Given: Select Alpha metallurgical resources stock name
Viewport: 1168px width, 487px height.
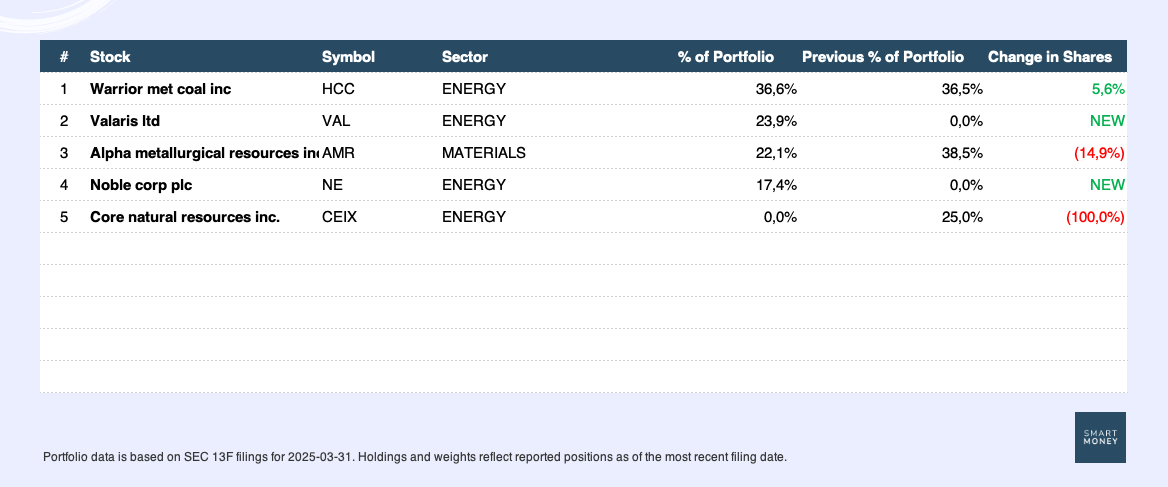Looking at the screenshot, I should click(204, 153).
